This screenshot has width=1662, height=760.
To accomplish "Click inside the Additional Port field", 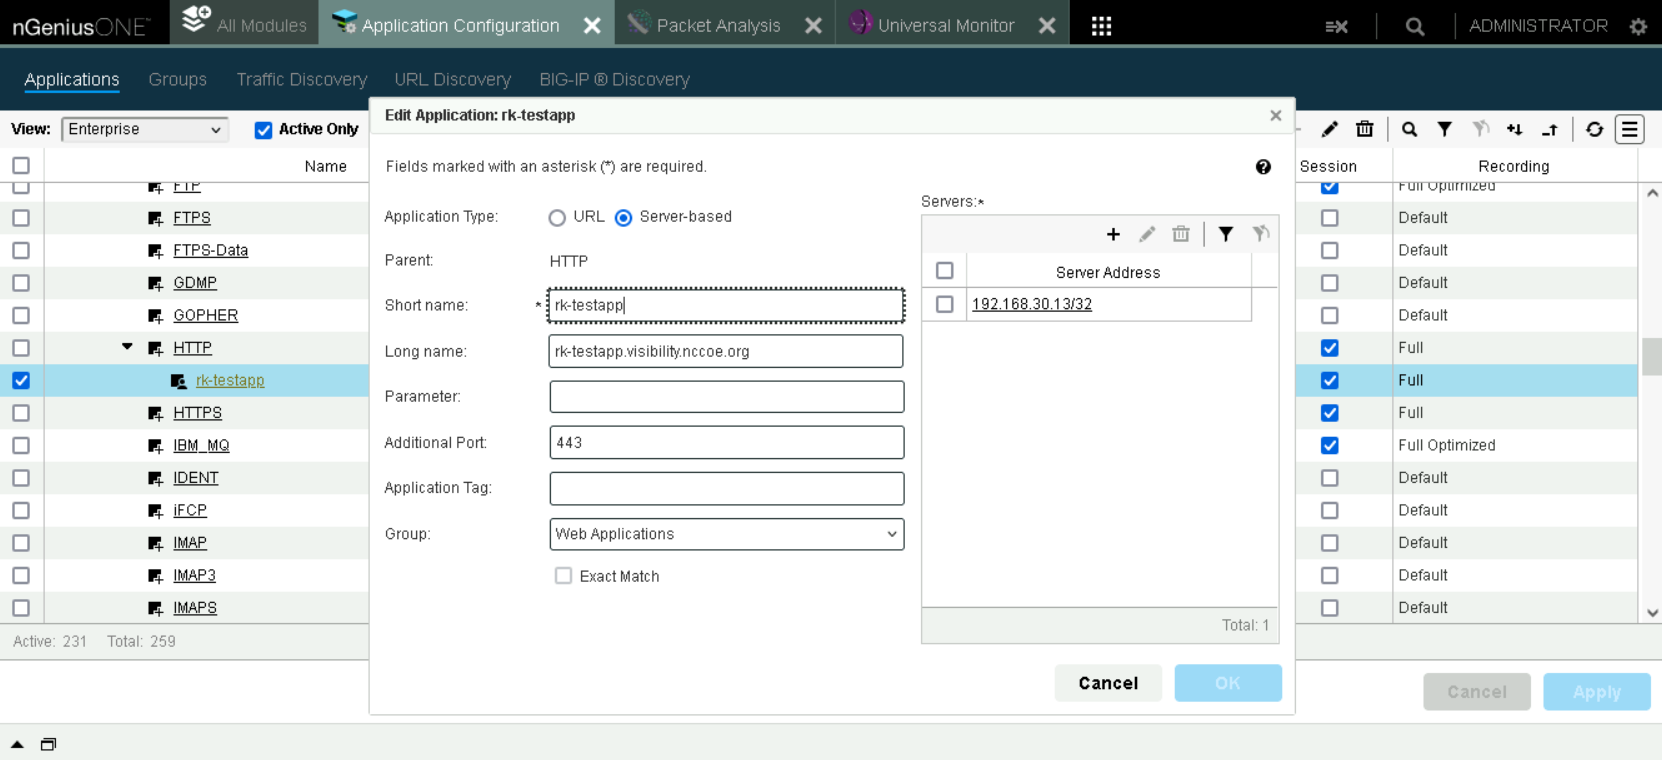I will pos(726,442).
